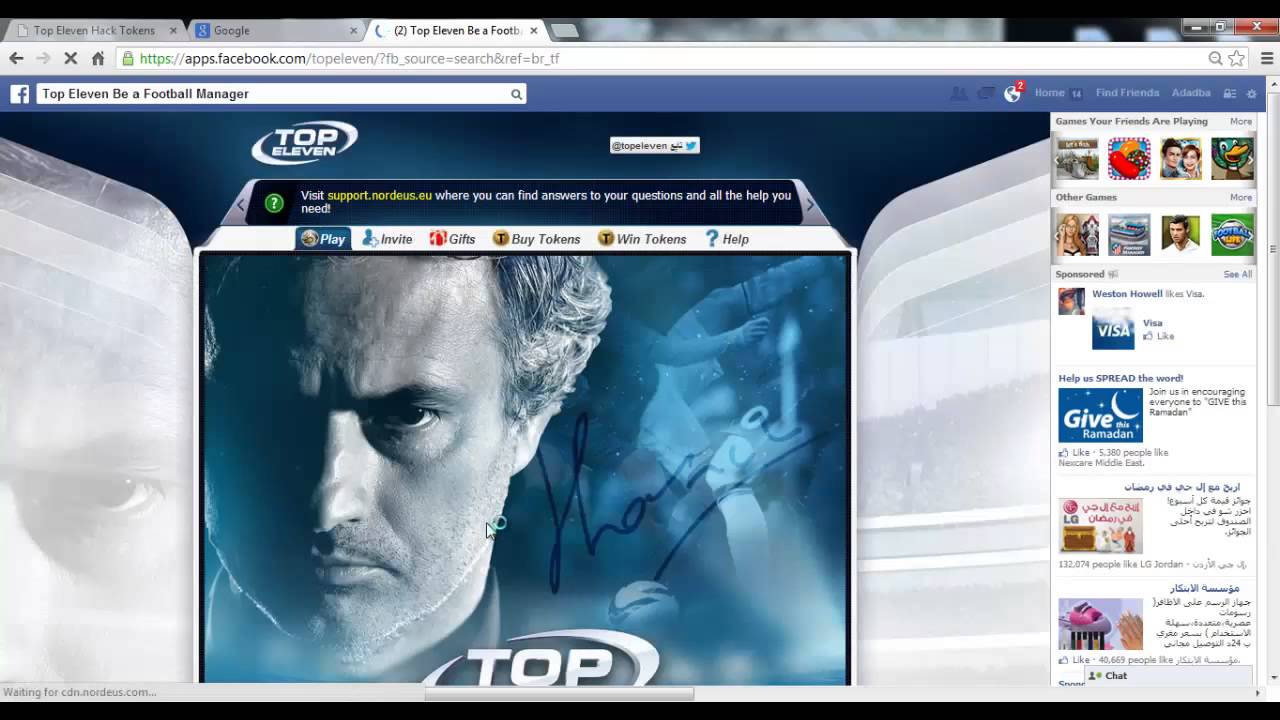Click the page vertical scrollbar
Viewport: 1280px width, 720px height.
coord(1273,250)
